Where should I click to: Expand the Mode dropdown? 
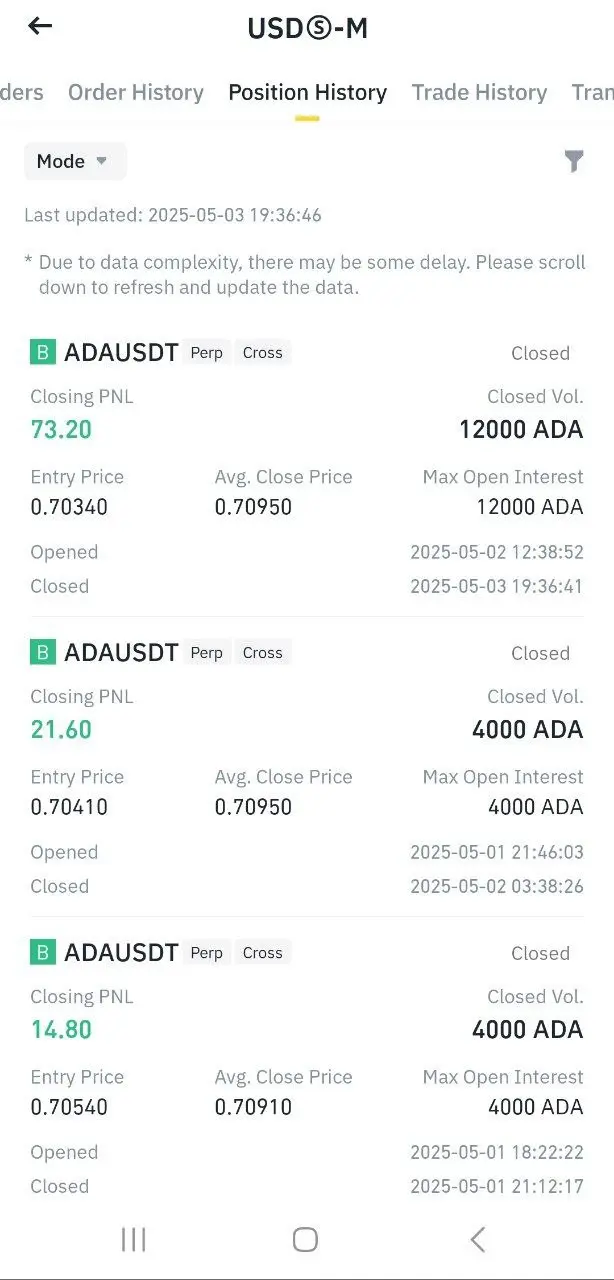point(75,161)
